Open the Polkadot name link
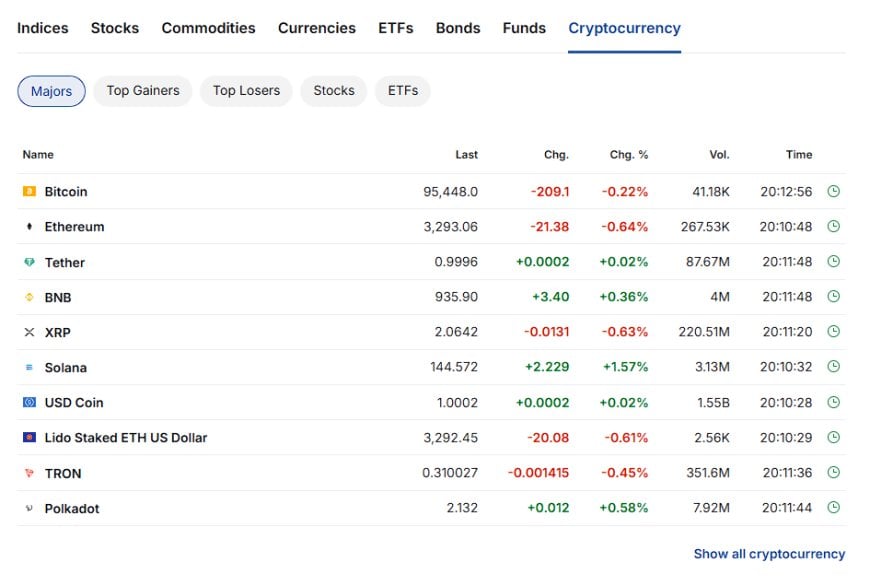The width and height of the screenshot is (870, 586). point(72,508)
